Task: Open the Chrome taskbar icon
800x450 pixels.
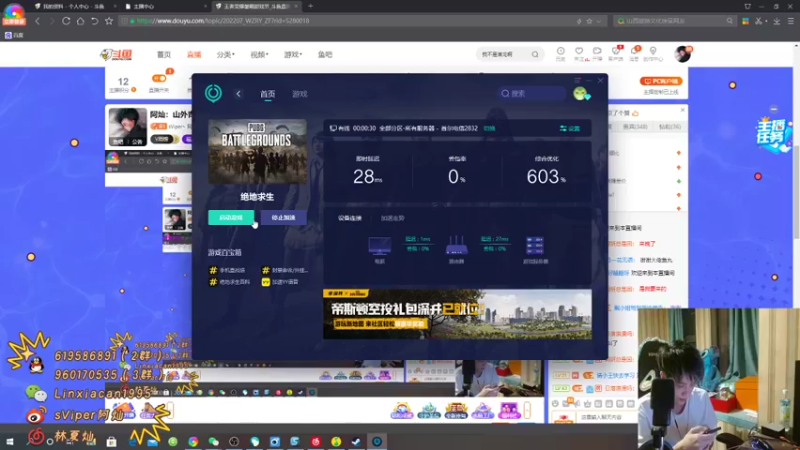Action: click(193, 442)
